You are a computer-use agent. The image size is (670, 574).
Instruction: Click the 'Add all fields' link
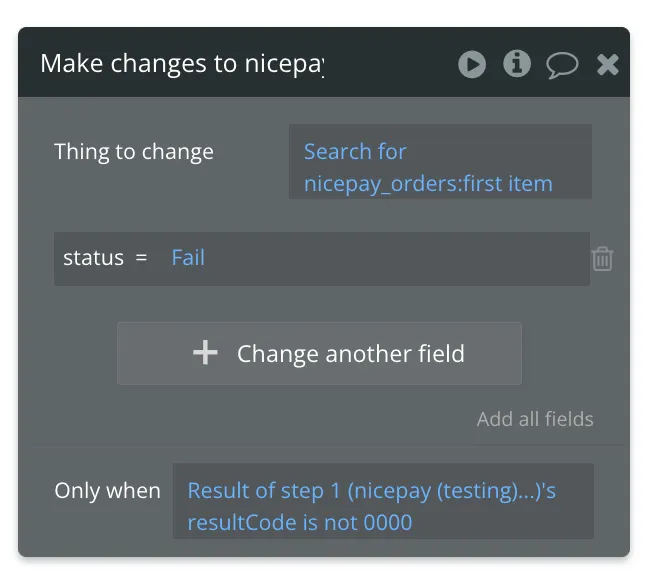pyautogui.click(x=535, y=419)
